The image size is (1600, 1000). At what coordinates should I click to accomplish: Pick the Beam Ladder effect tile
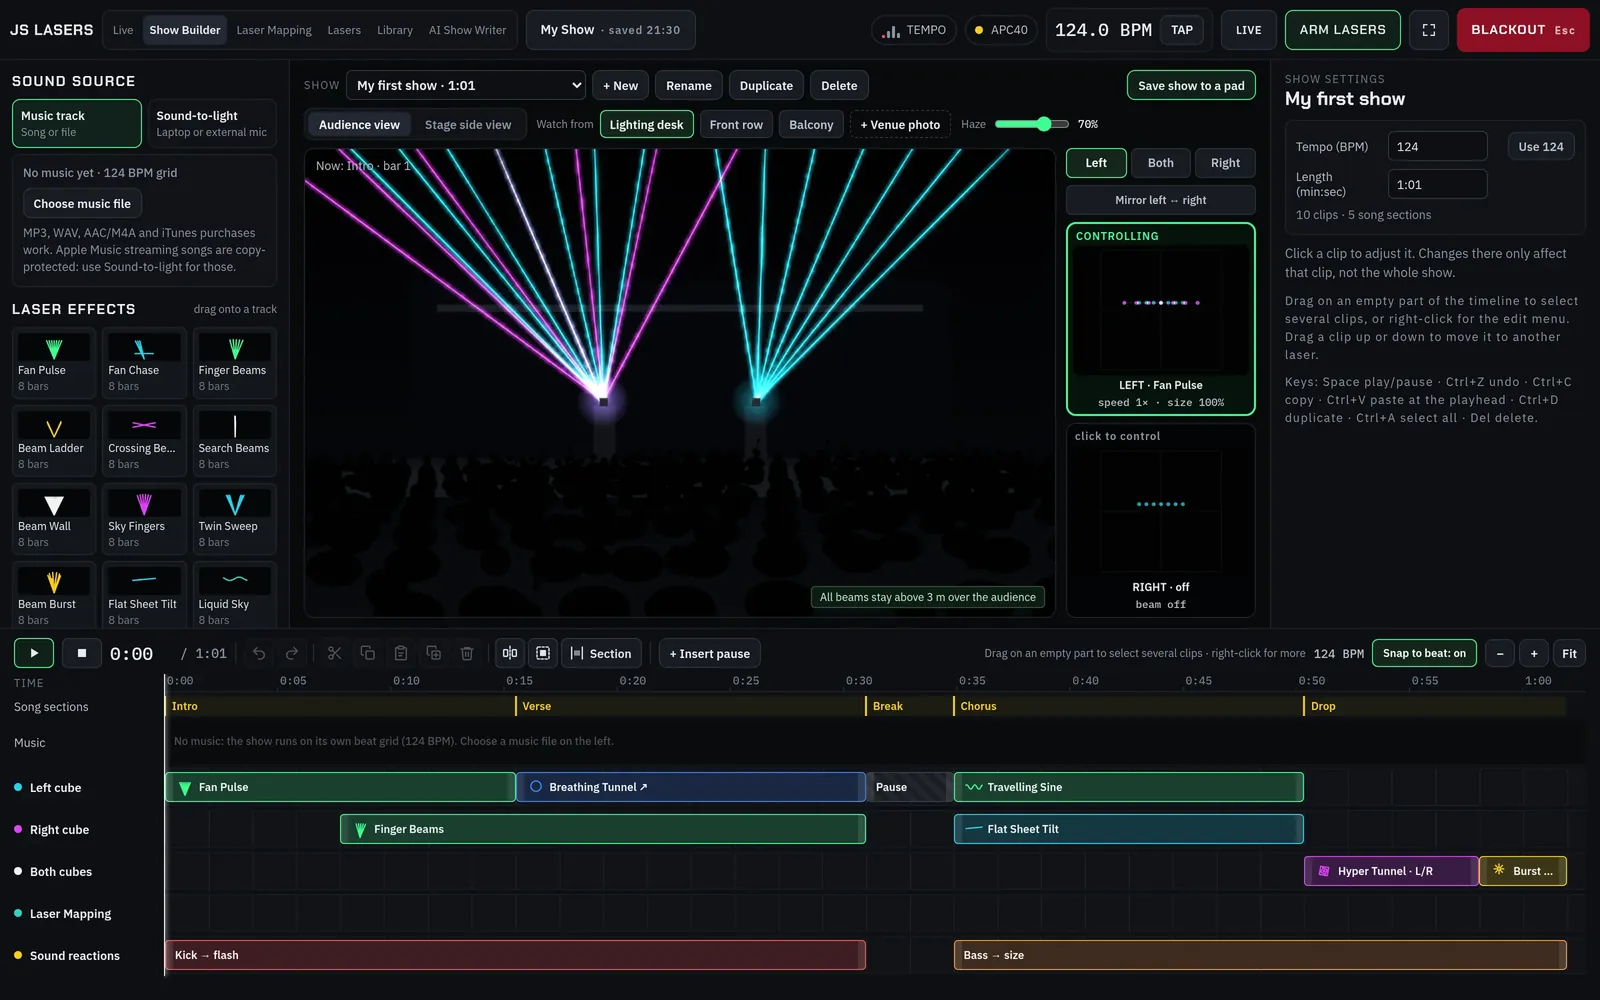(x=54, y=442)
